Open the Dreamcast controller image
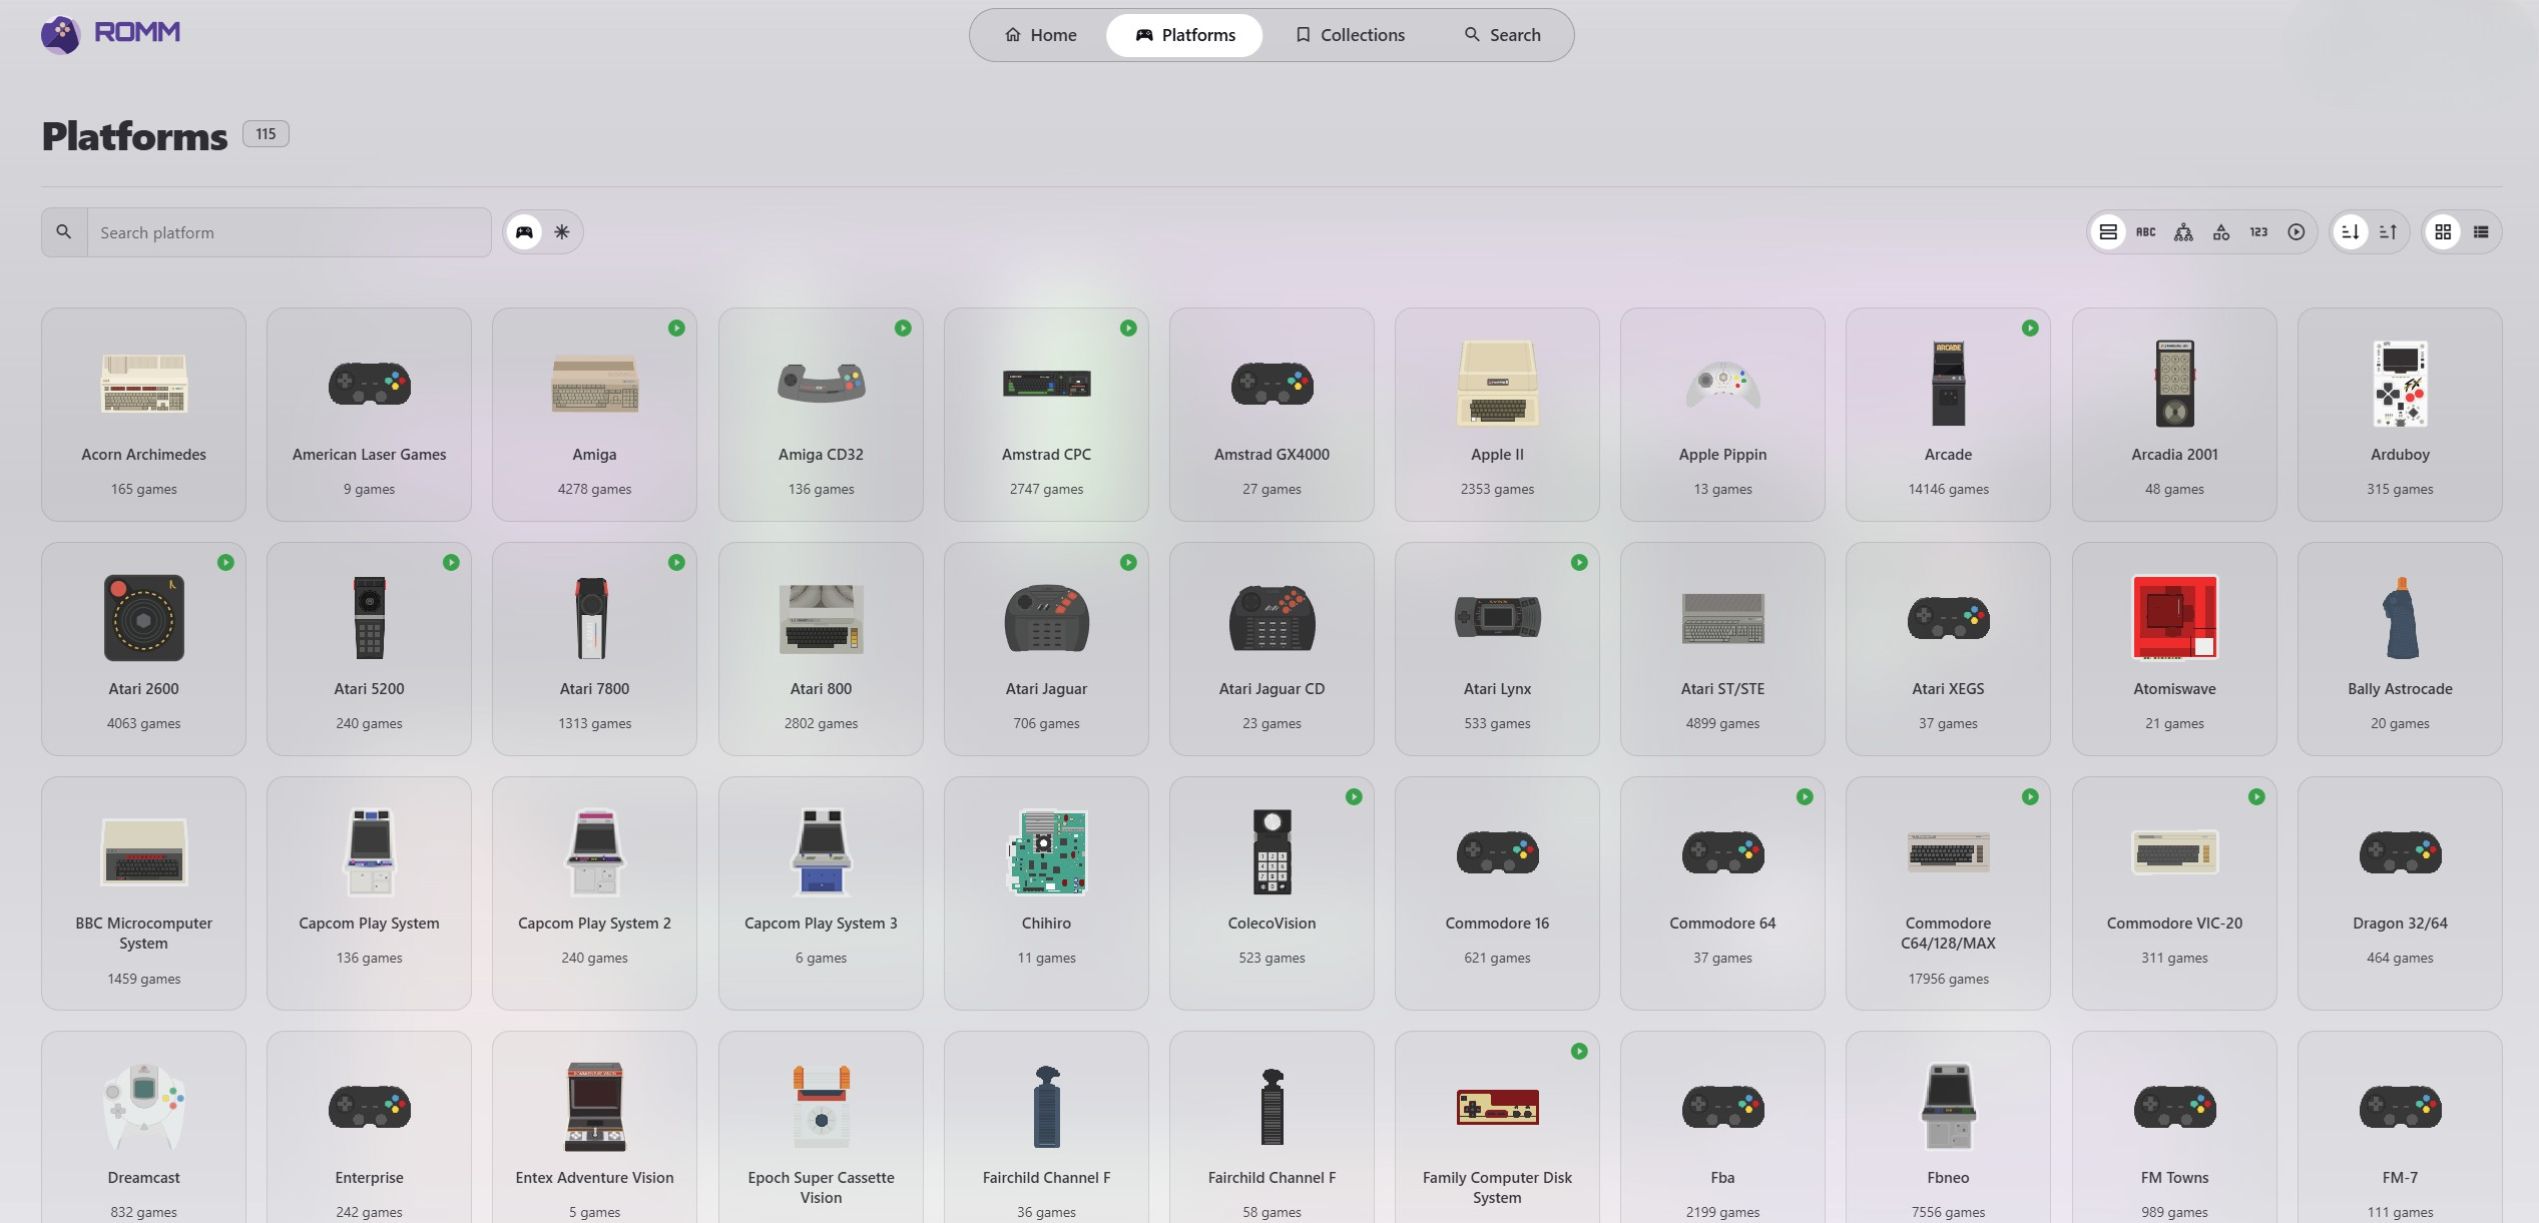Screen dimensions: 2539x1223 [x=144, y=1107]
